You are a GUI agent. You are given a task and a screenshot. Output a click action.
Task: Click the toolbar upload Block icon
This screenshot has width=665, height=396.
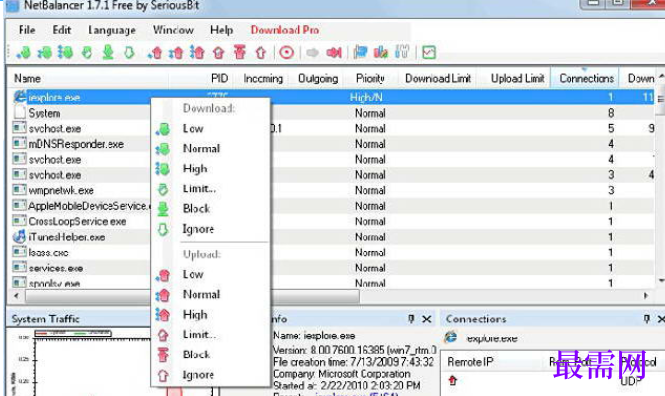(240, 53)
